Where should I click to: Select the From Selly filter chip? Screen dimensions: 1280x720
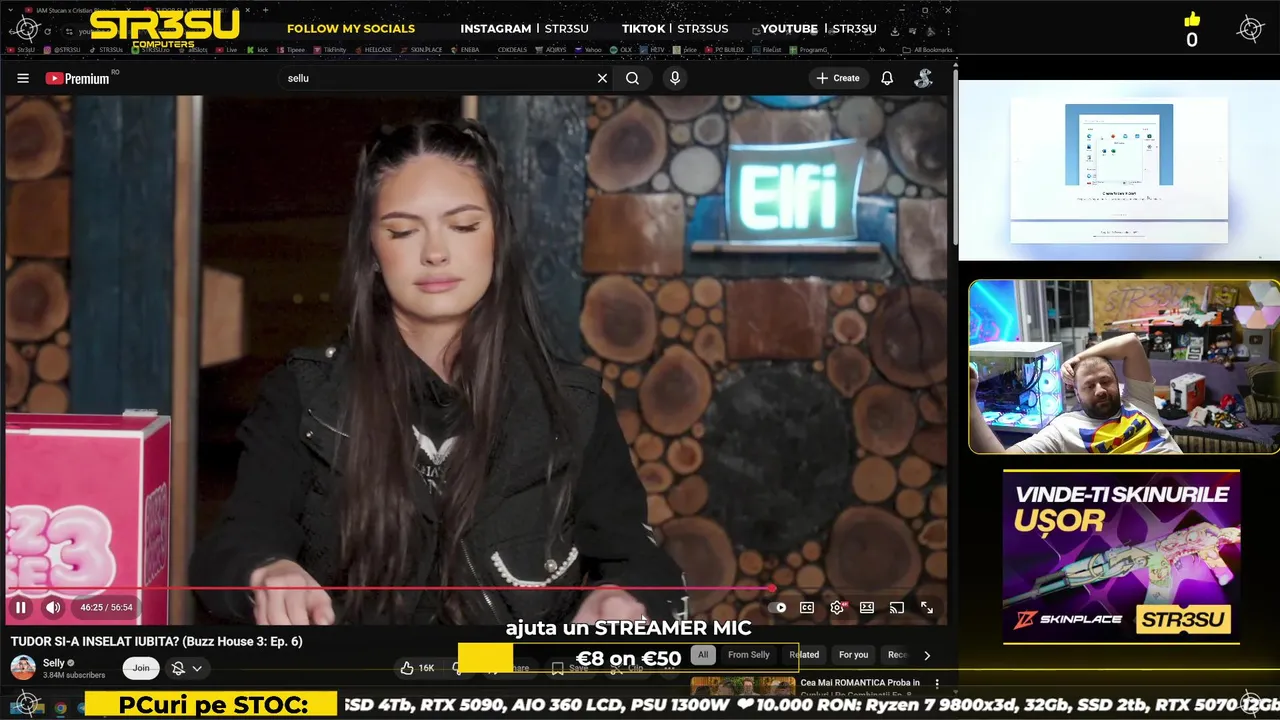click(749, 655)
